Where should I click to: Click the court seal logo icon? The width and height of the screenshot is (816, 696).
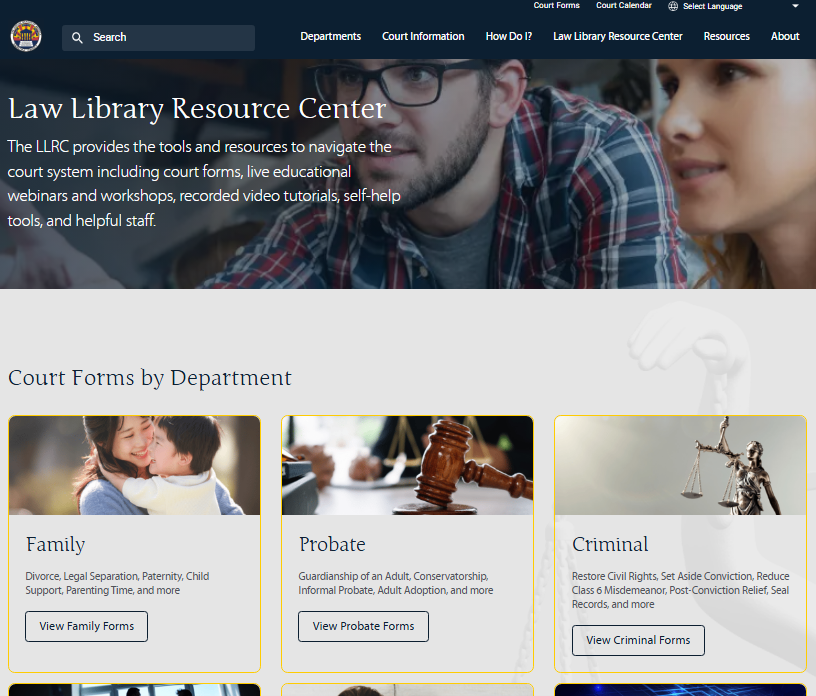pyautogui.click(x=26, y=36)
